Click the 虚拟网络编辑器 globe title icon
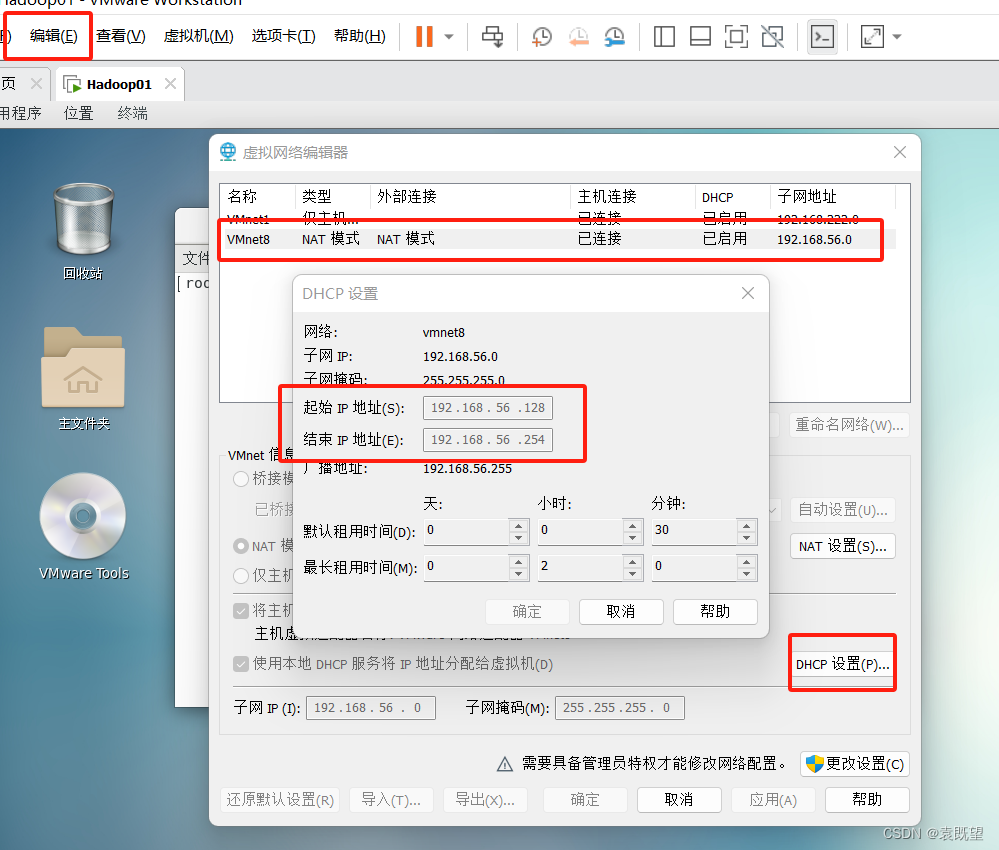Viewport: 999px width, 850px height. tap(227, 152)
